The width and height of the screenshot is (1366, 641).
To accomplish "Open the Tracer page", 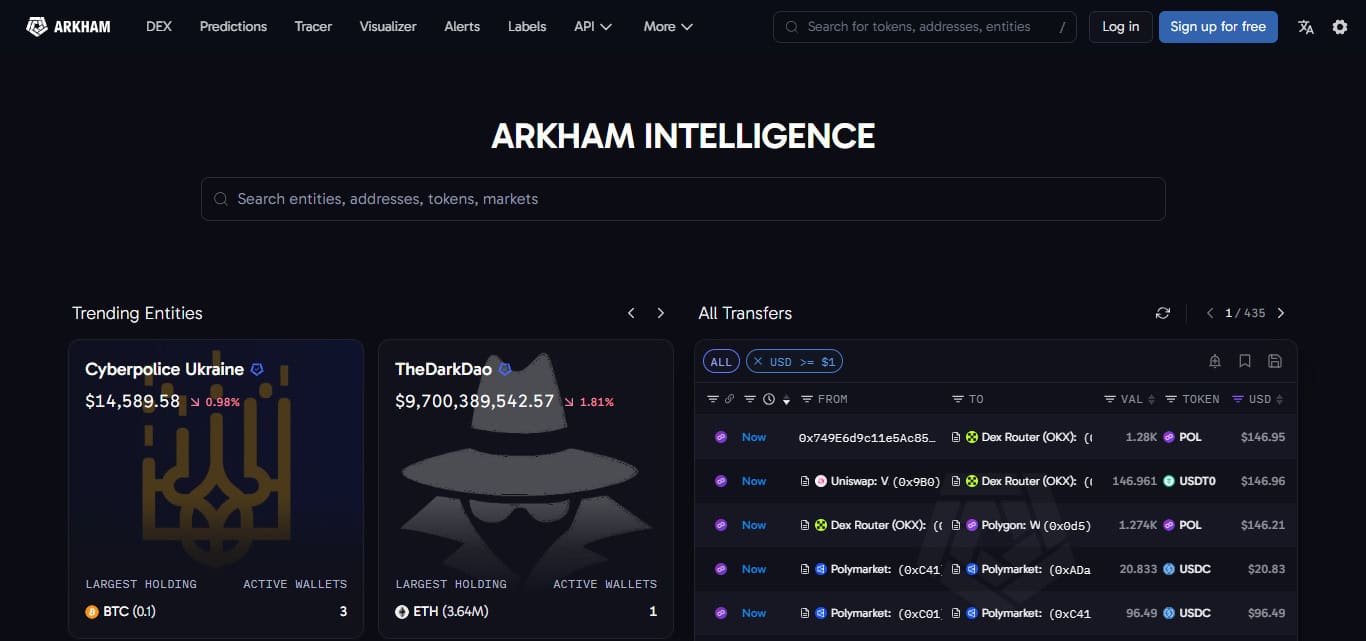I will (313, 27).
